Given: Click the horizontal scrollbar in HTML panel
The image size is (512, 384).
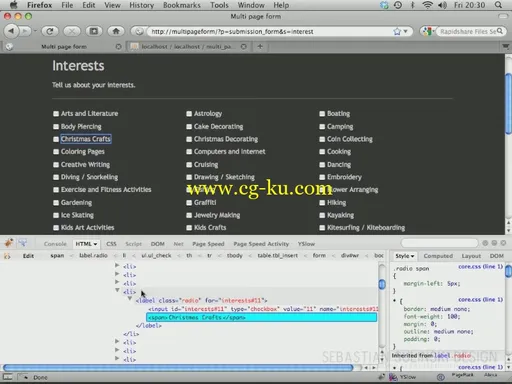Looking at the screenshot, I should tap(178, 368).
